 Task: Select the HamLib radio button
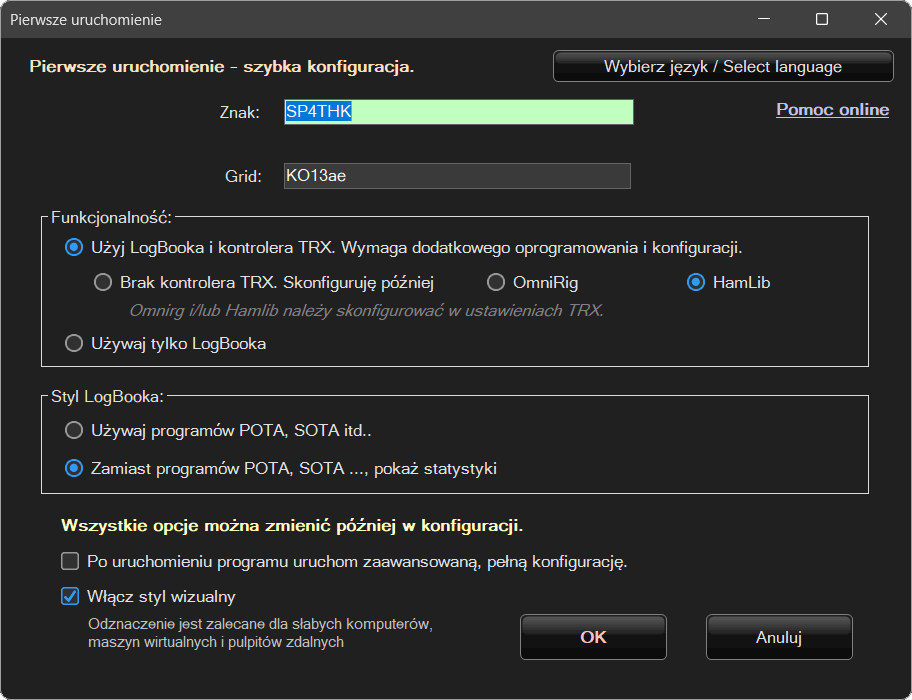coord(696,283)
